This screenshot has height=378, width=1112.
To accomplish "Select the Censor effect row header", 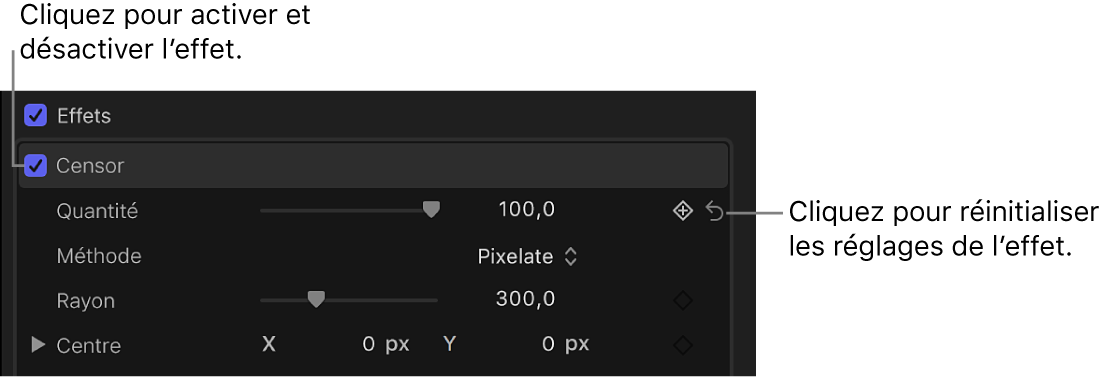I will (373, 166).
